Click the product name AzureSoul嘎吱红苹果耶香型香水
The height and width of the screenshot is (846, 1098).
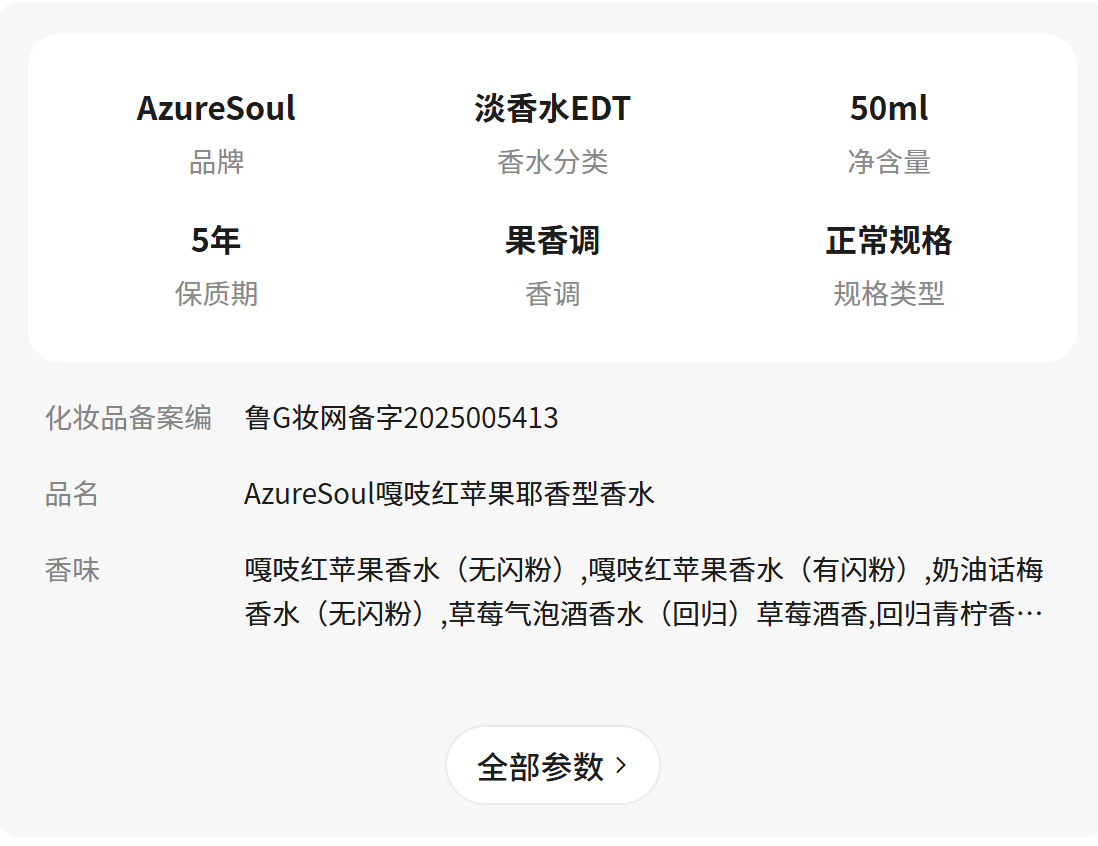click(449, 494)
